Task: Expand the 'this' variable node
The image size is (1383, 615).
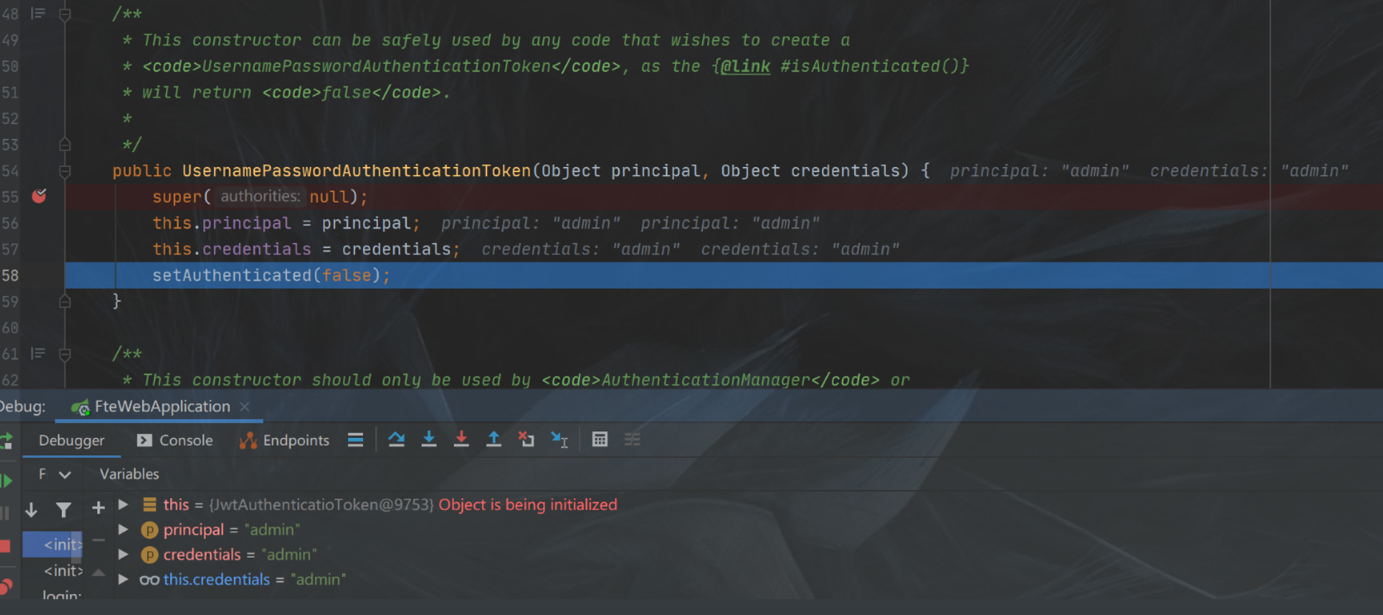Action: pyautogui.click(x=123, y=505)
